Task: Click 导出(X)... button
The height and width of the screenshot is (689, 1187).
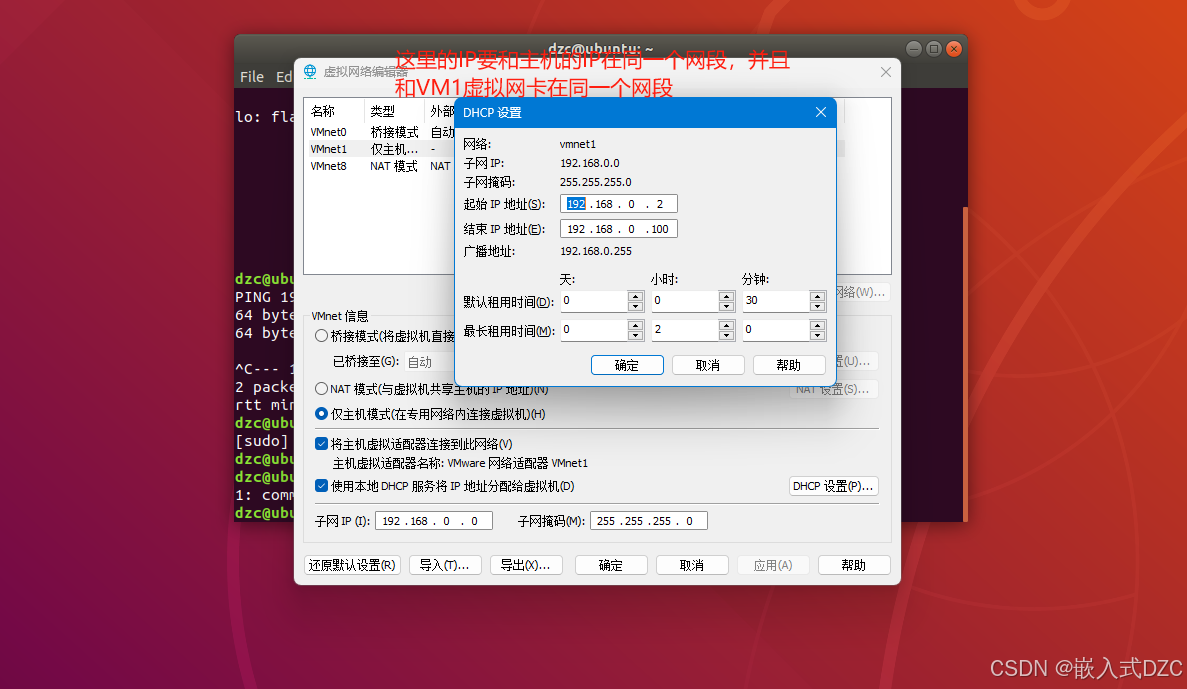Action: pyautogui.click(x=526, y=565)
